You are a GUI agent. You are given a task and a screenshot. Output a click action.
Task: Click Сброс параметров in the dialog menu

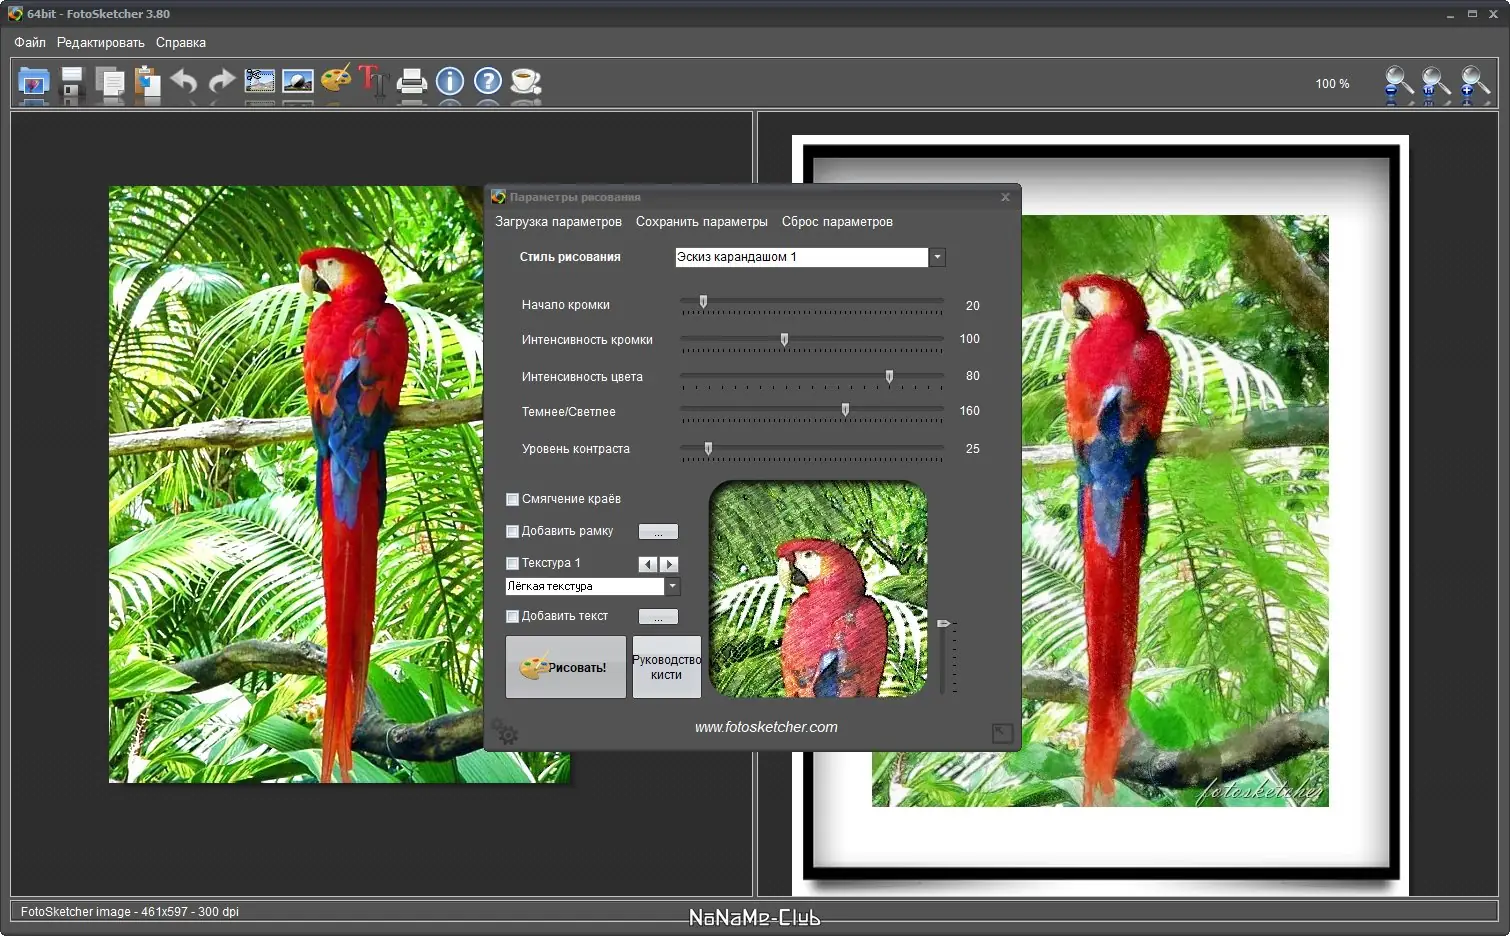tap(837, 222)
